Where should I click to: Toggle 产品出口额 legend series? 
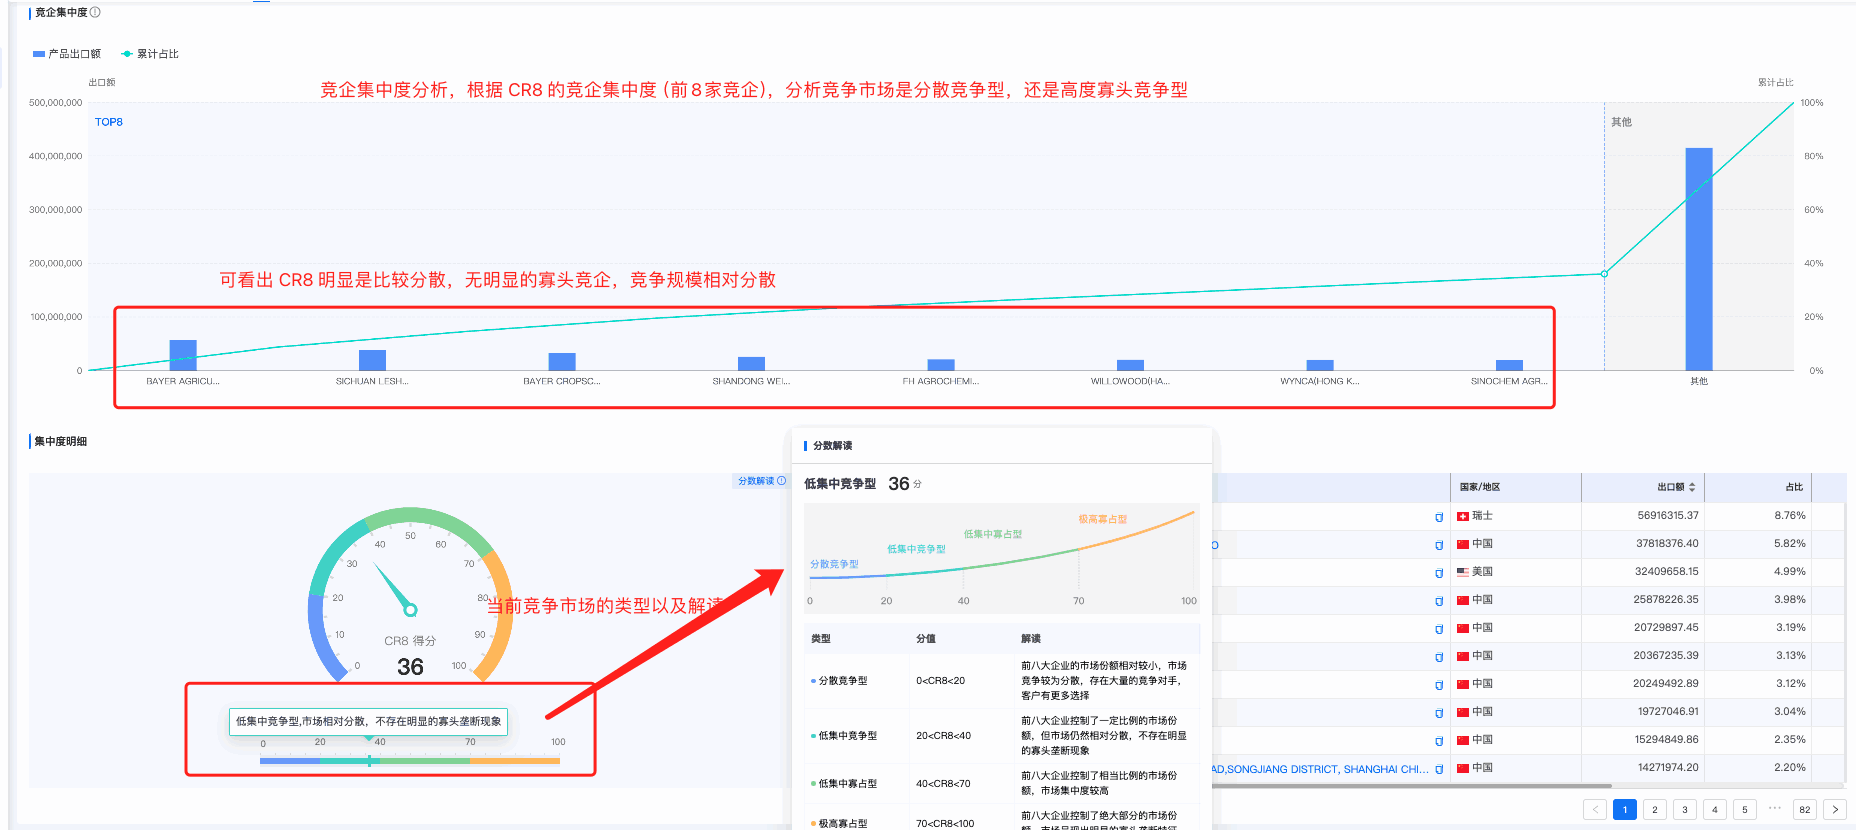[x=67, y=54]
